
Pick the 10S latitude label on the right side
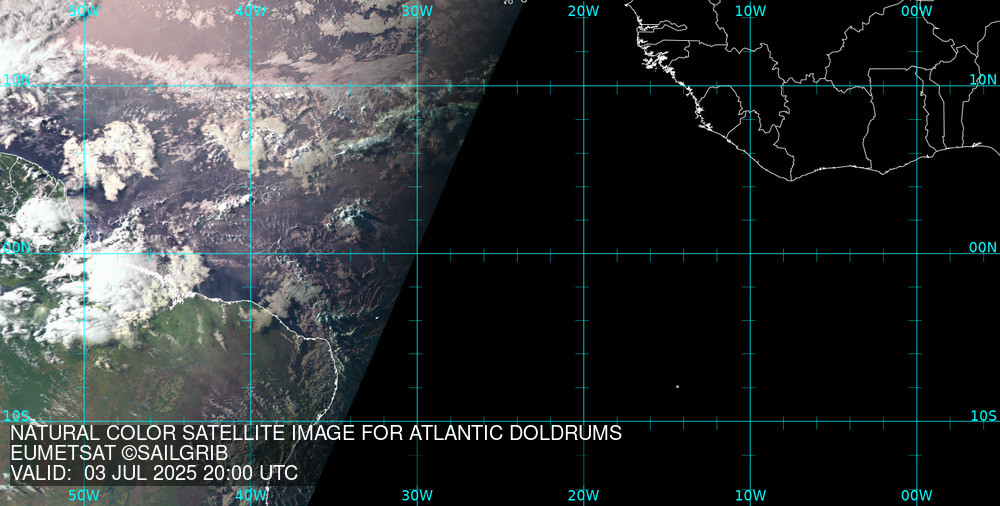pos(983,416)
